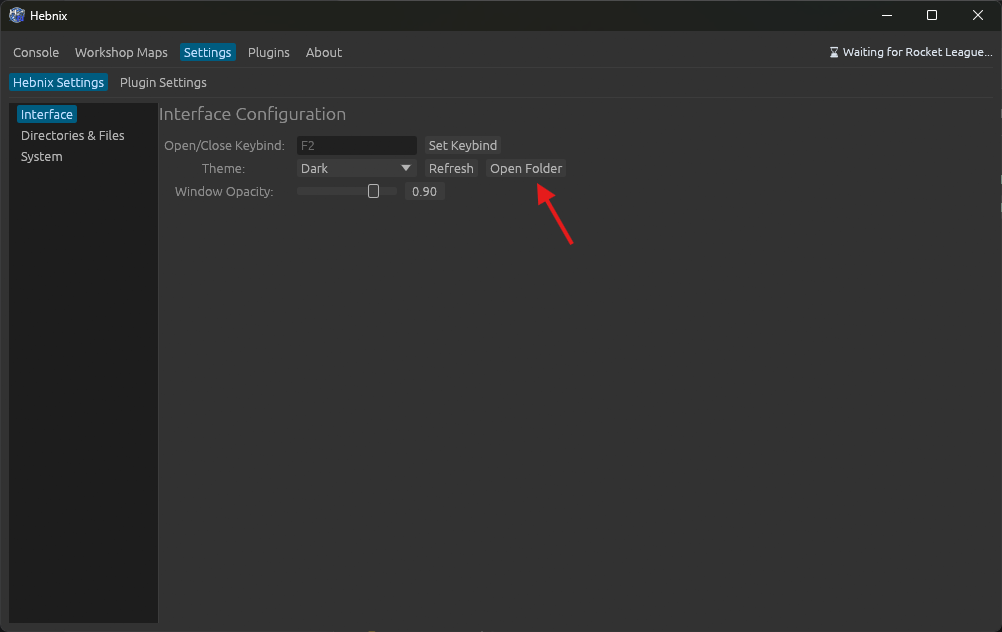
Task: Click the opacity value 0.90 field
Action: tap(424, 192)
